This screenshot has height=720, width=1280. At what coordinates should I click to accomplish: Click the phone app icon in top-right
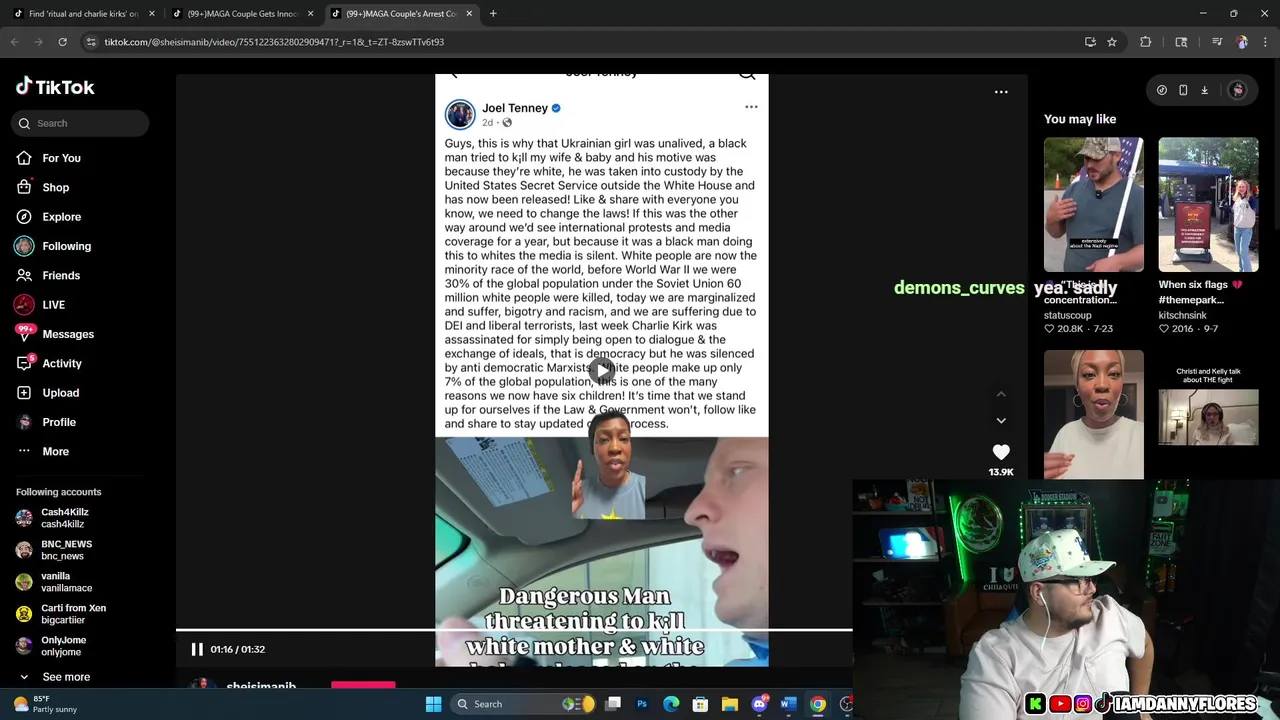pos(1183,90)
